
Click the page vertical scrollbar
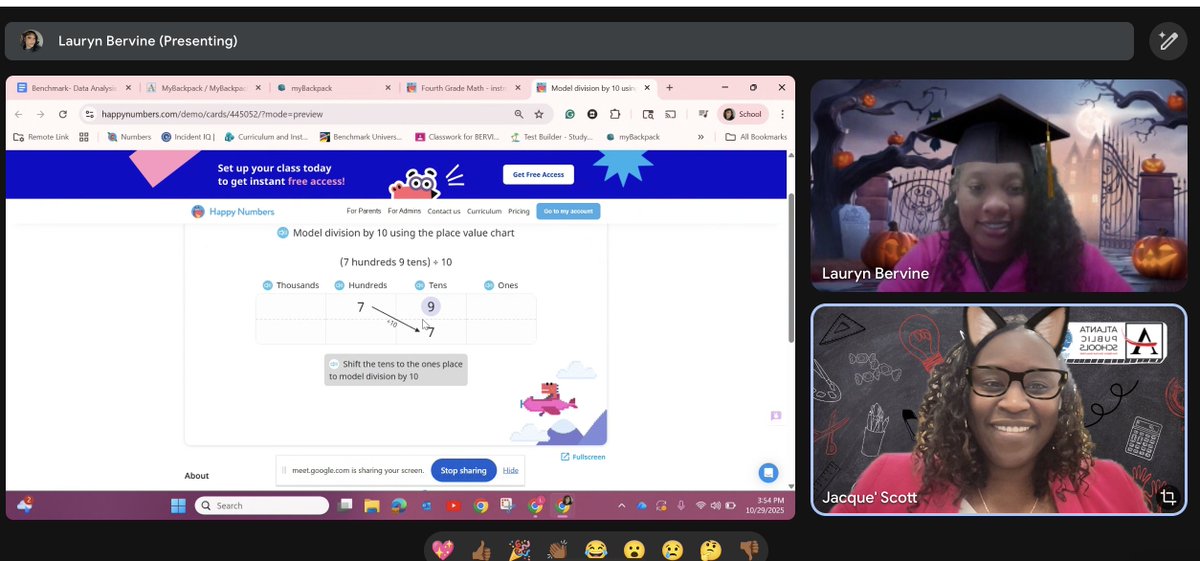pos(790,270)
